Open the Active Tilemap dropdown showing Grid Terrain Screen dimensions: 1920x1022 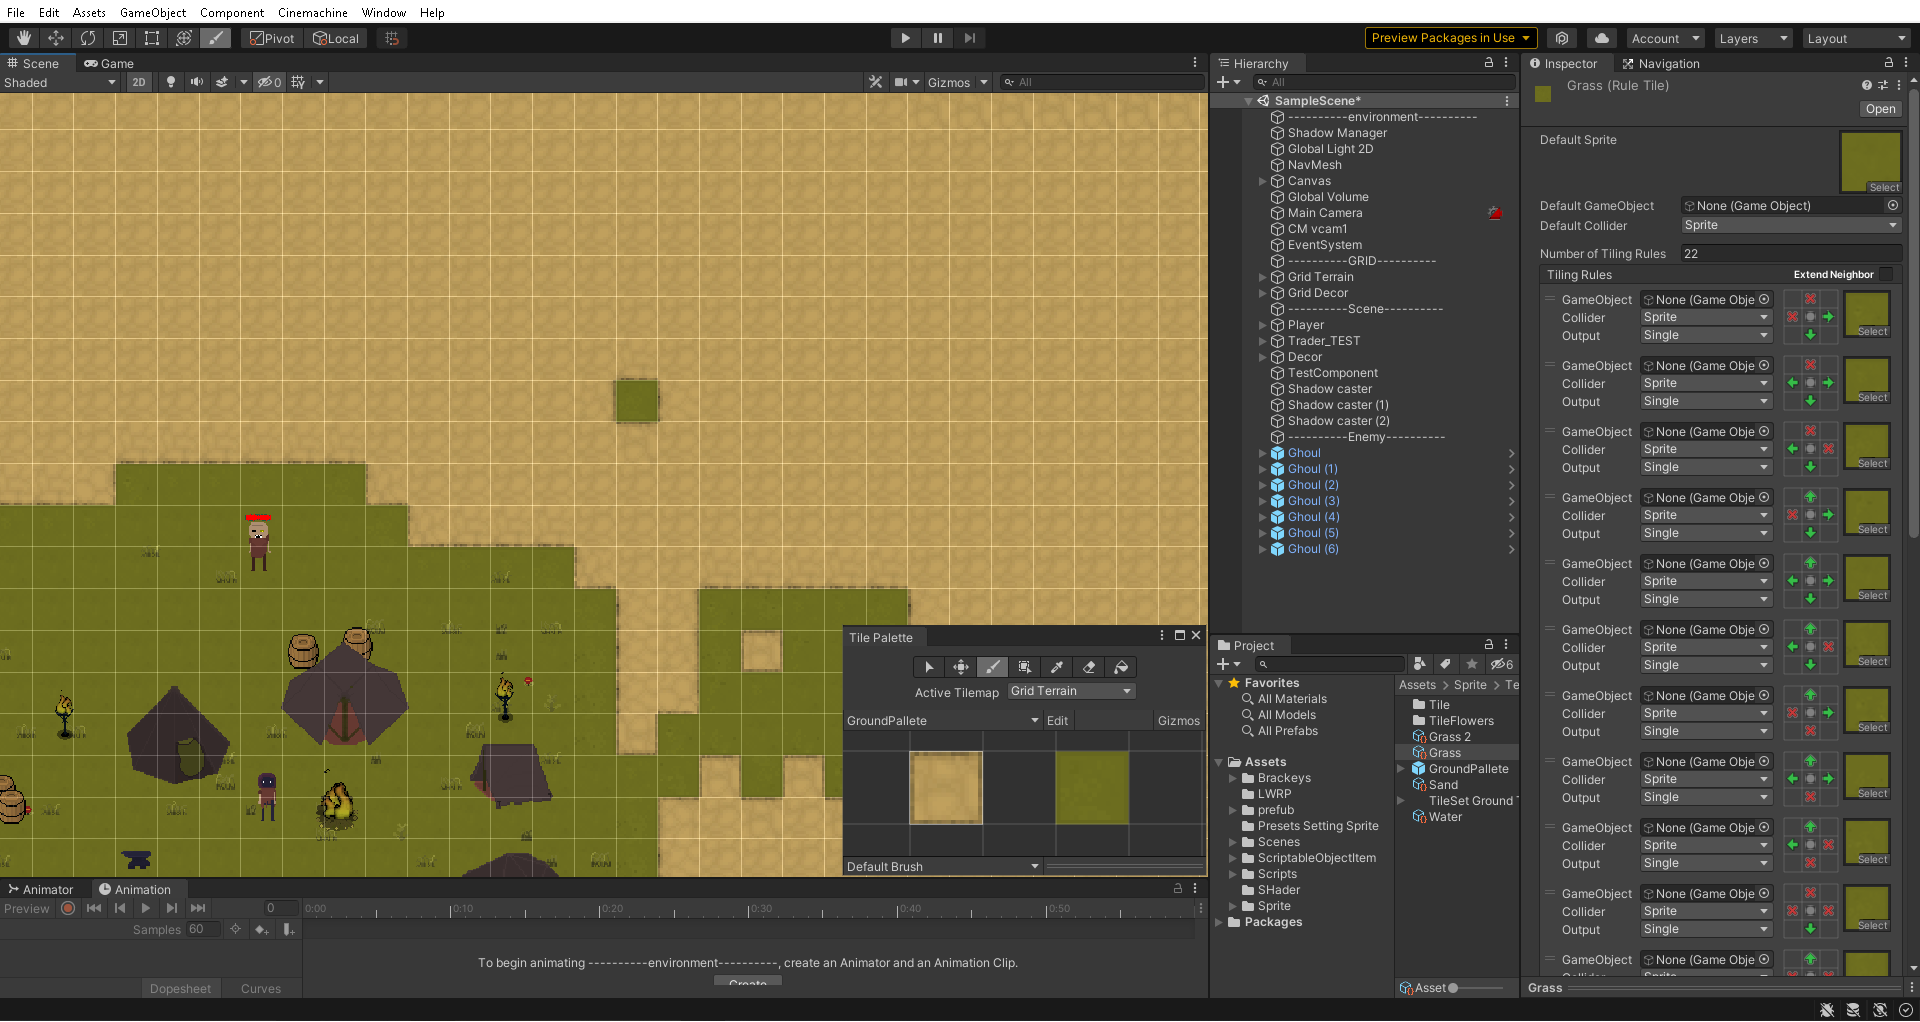pos(1070,690)
